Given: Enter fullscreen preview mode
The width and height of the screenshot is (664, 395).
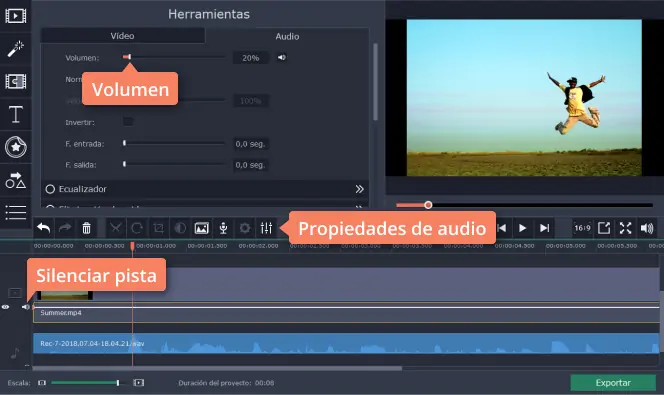Looking at the screenshot, I should pyautogui.click(x=625, y=228).
